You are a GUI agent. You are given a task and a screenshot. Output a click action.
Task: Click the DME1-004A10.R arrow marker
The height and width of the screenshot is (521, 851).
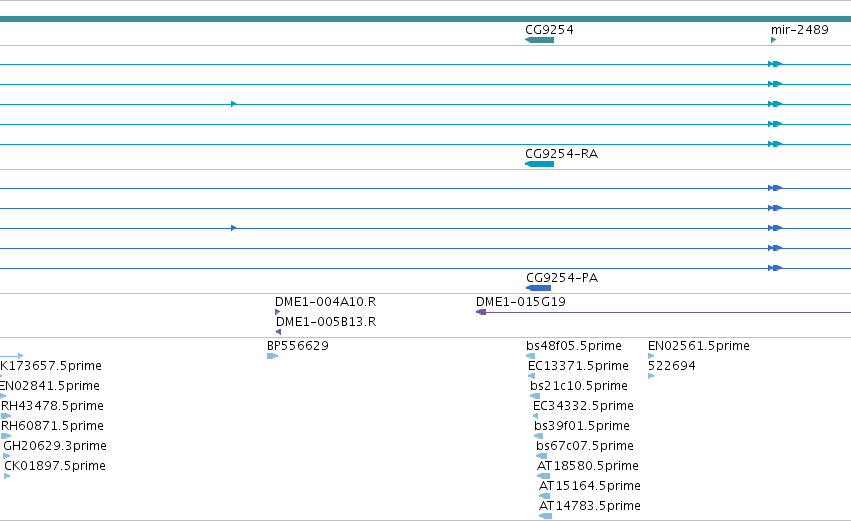click(277, 312)
